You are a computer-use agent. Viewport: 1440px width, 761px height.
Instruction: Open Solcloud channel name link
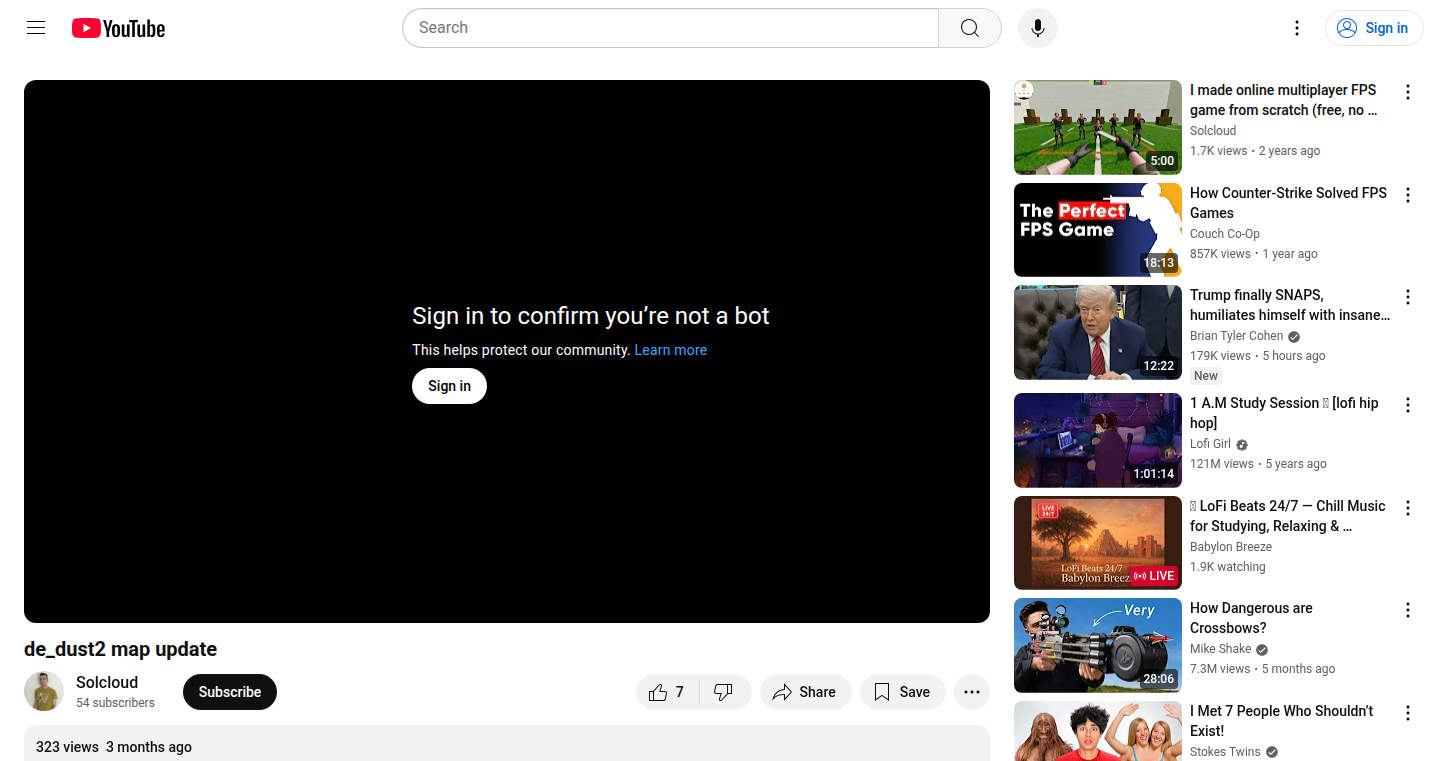[107, 682]
